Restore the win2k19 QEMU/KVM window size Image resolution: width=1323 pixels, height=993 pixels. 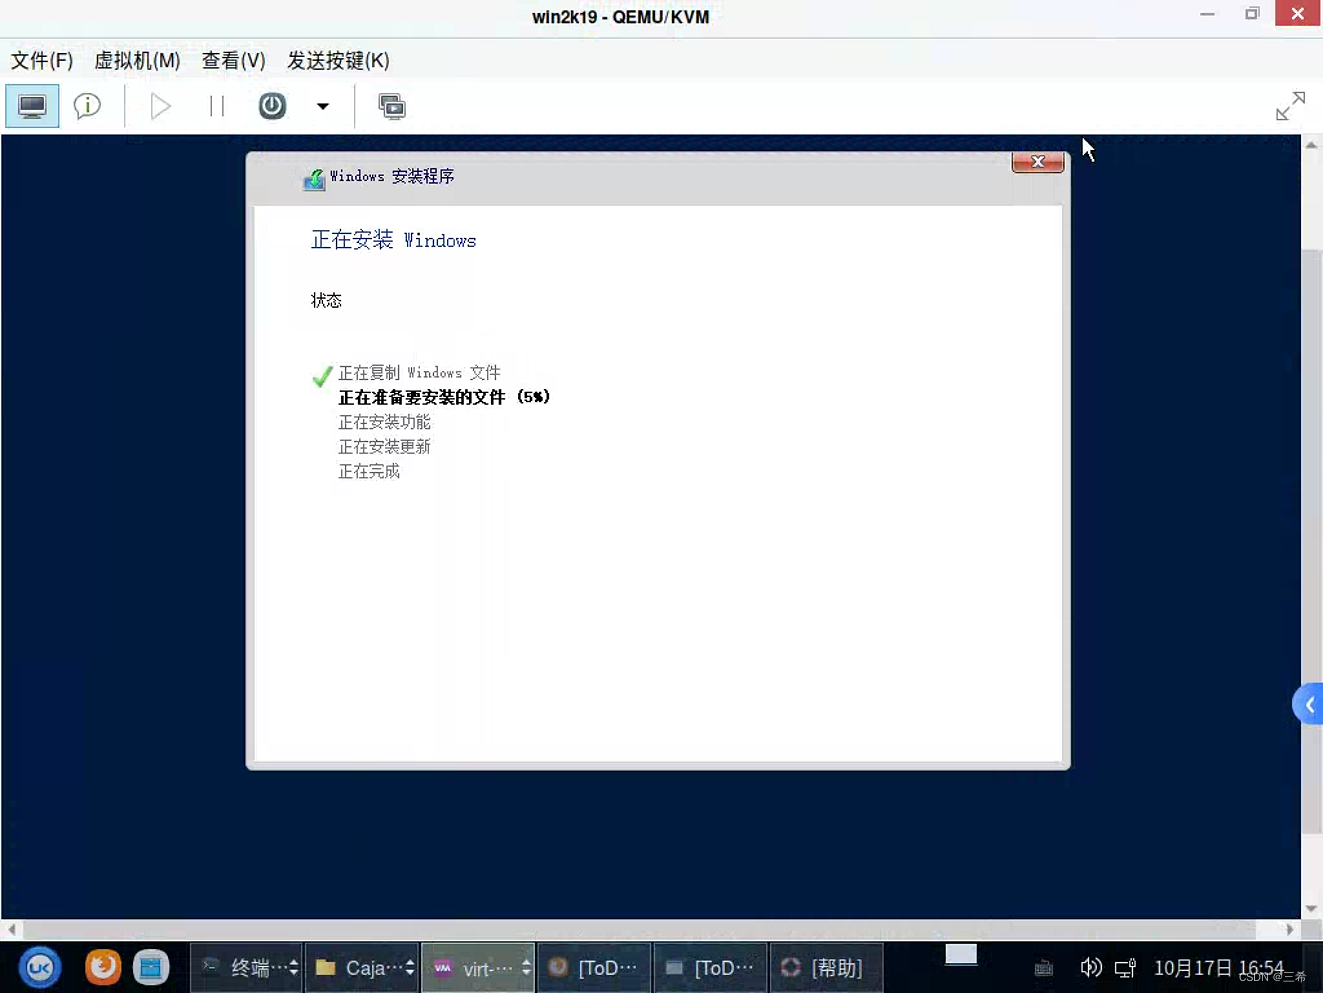coord(1251,14)
